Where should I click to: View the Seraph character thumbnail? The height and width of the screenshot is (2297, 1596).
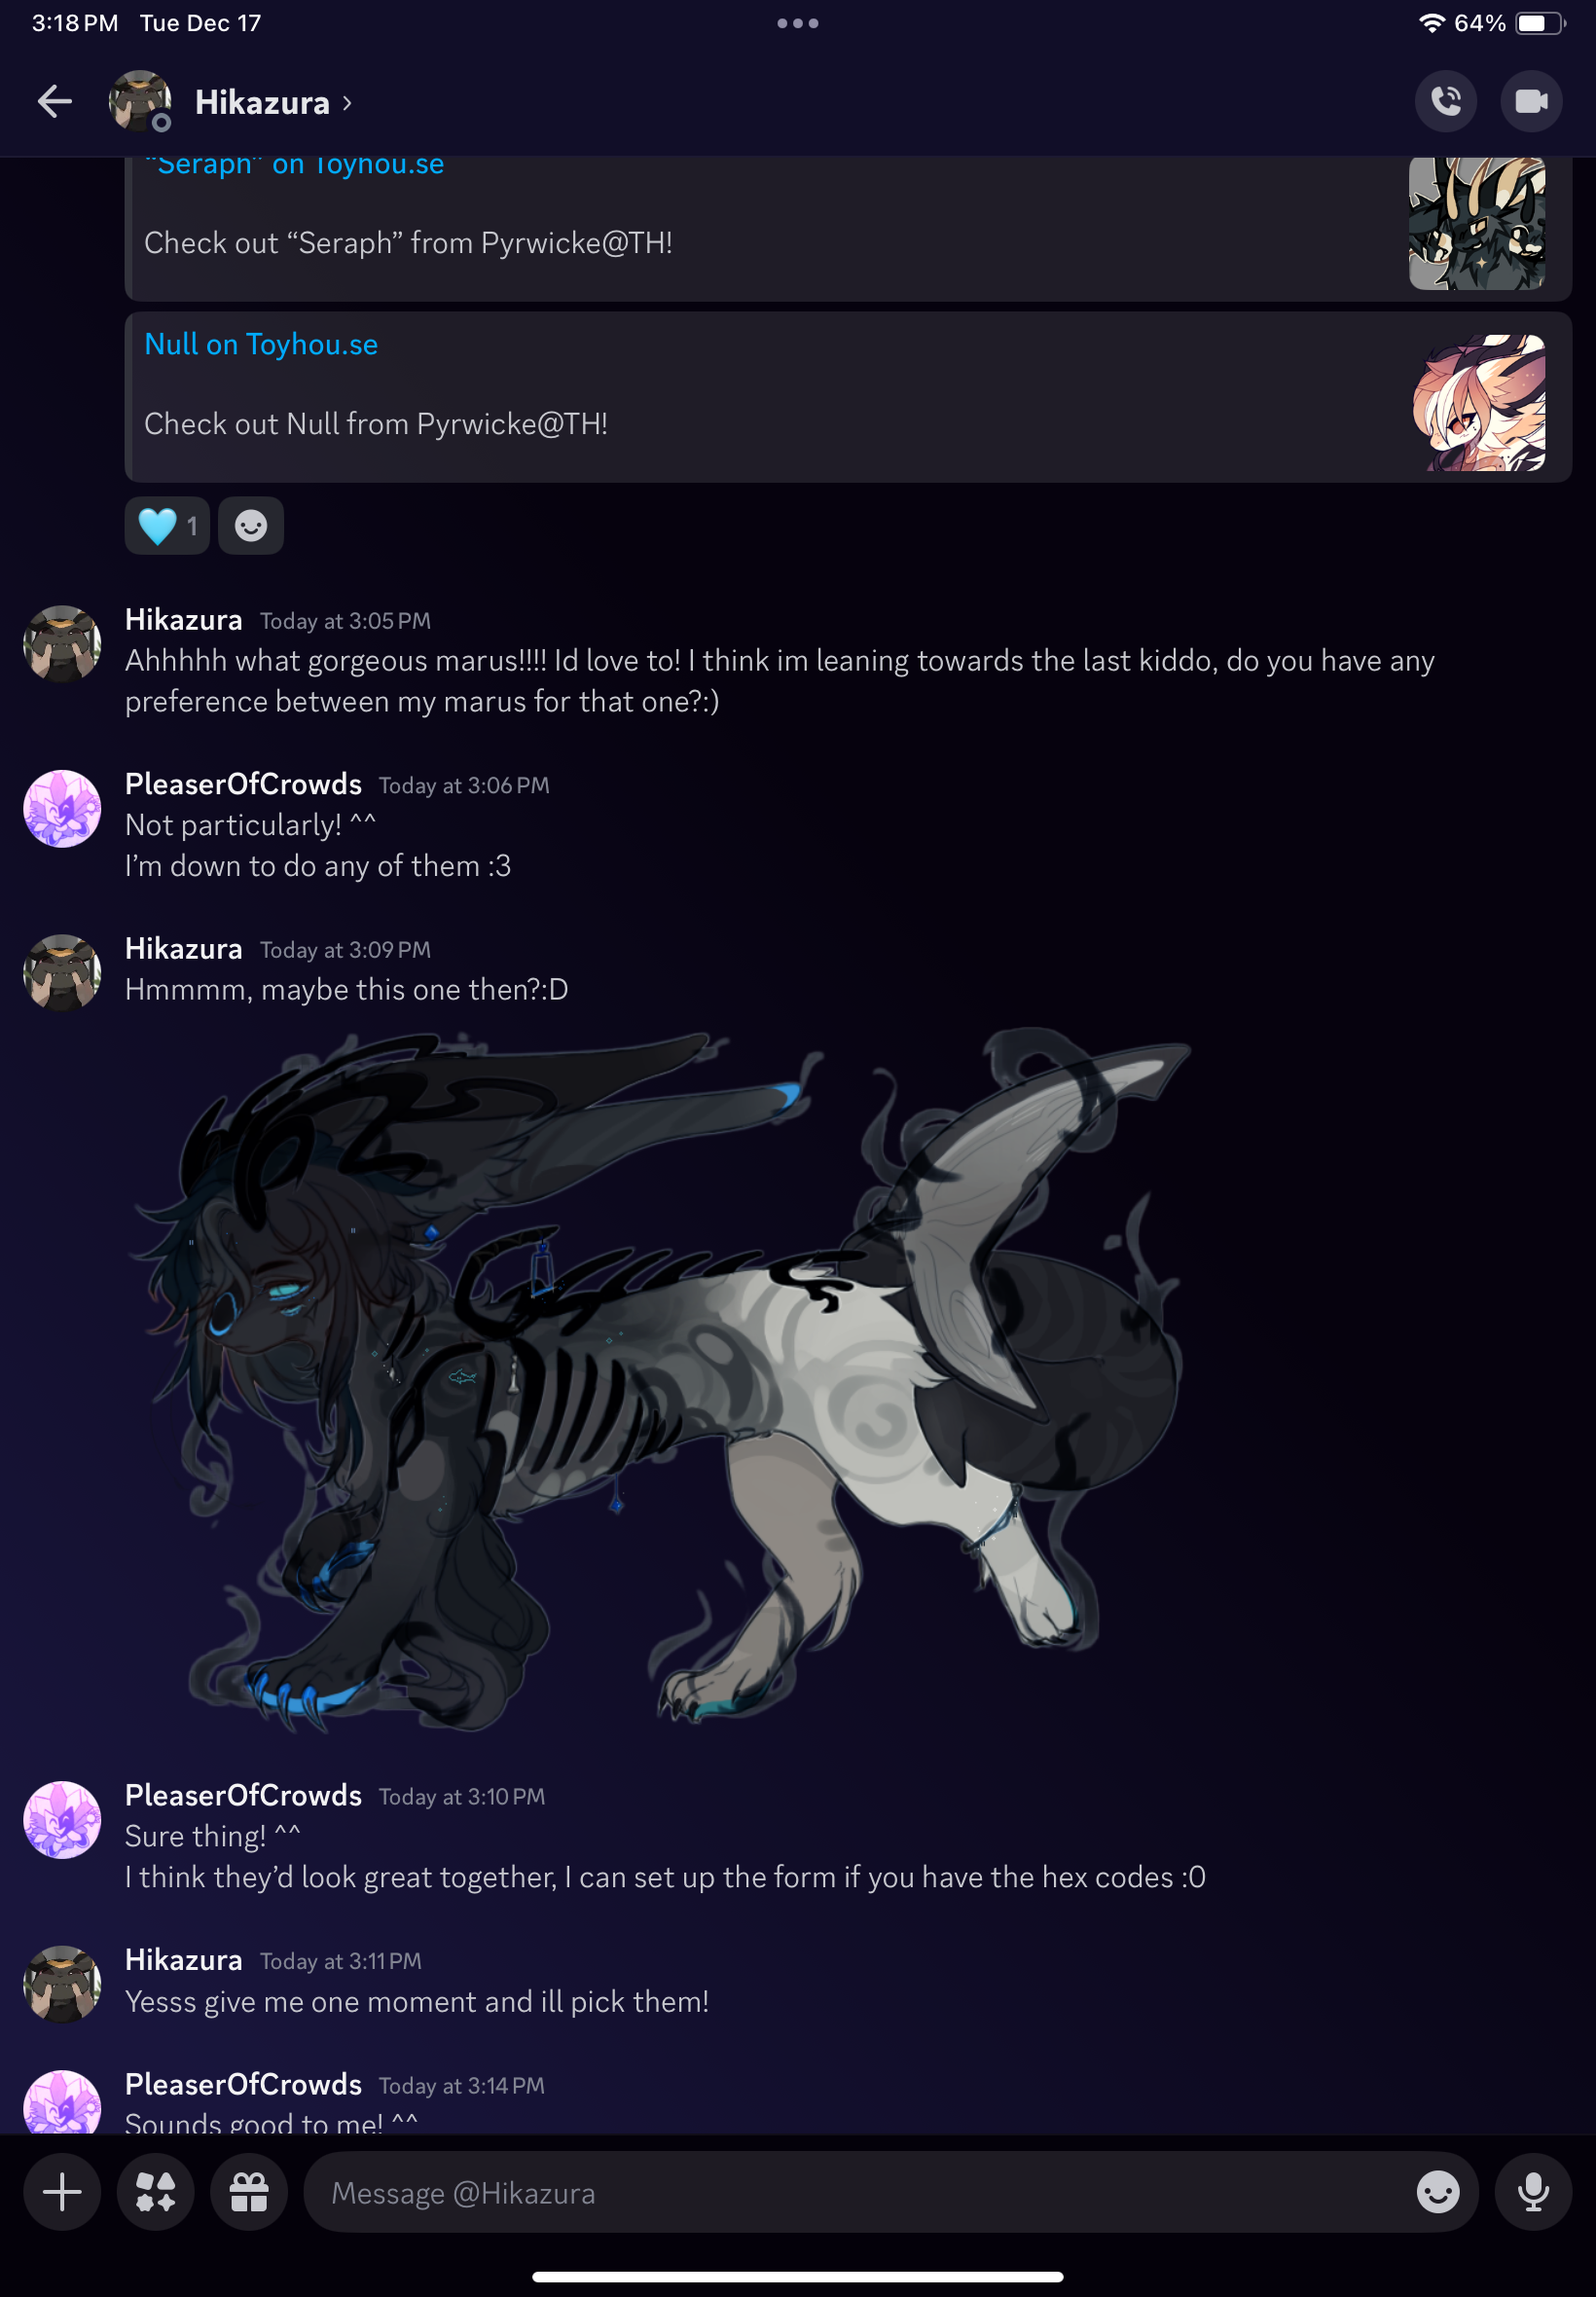[x=1477, y=223]
